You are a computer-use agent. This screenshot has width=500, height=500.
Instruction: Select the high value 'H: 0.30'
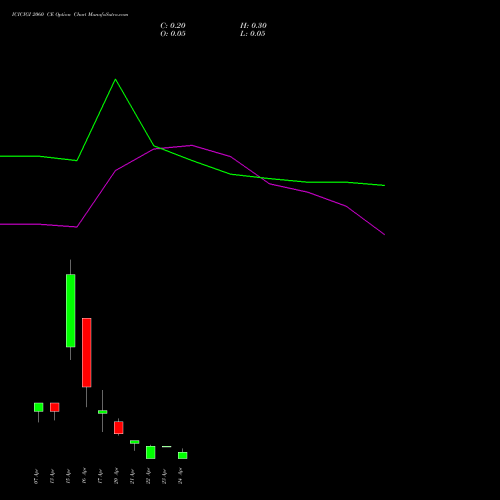[253, 26]
